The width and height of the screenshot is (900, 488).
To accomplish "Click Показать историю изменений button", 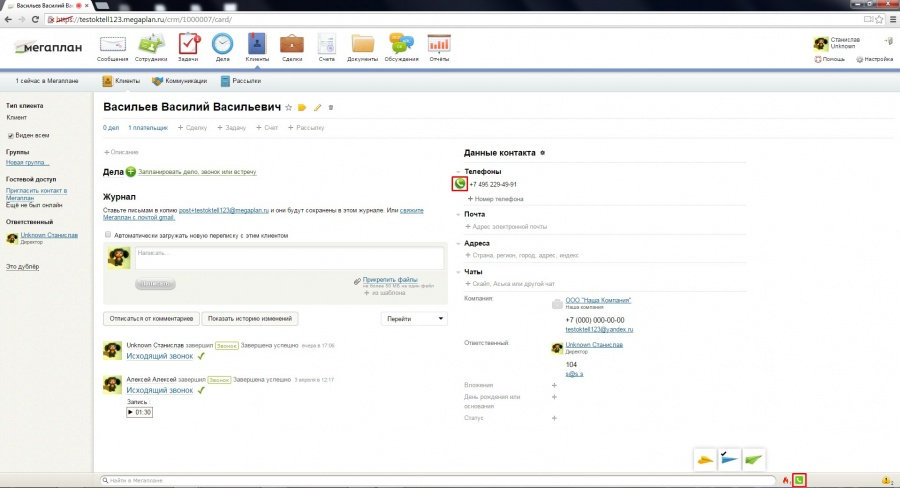I will (x=250, y=319).
